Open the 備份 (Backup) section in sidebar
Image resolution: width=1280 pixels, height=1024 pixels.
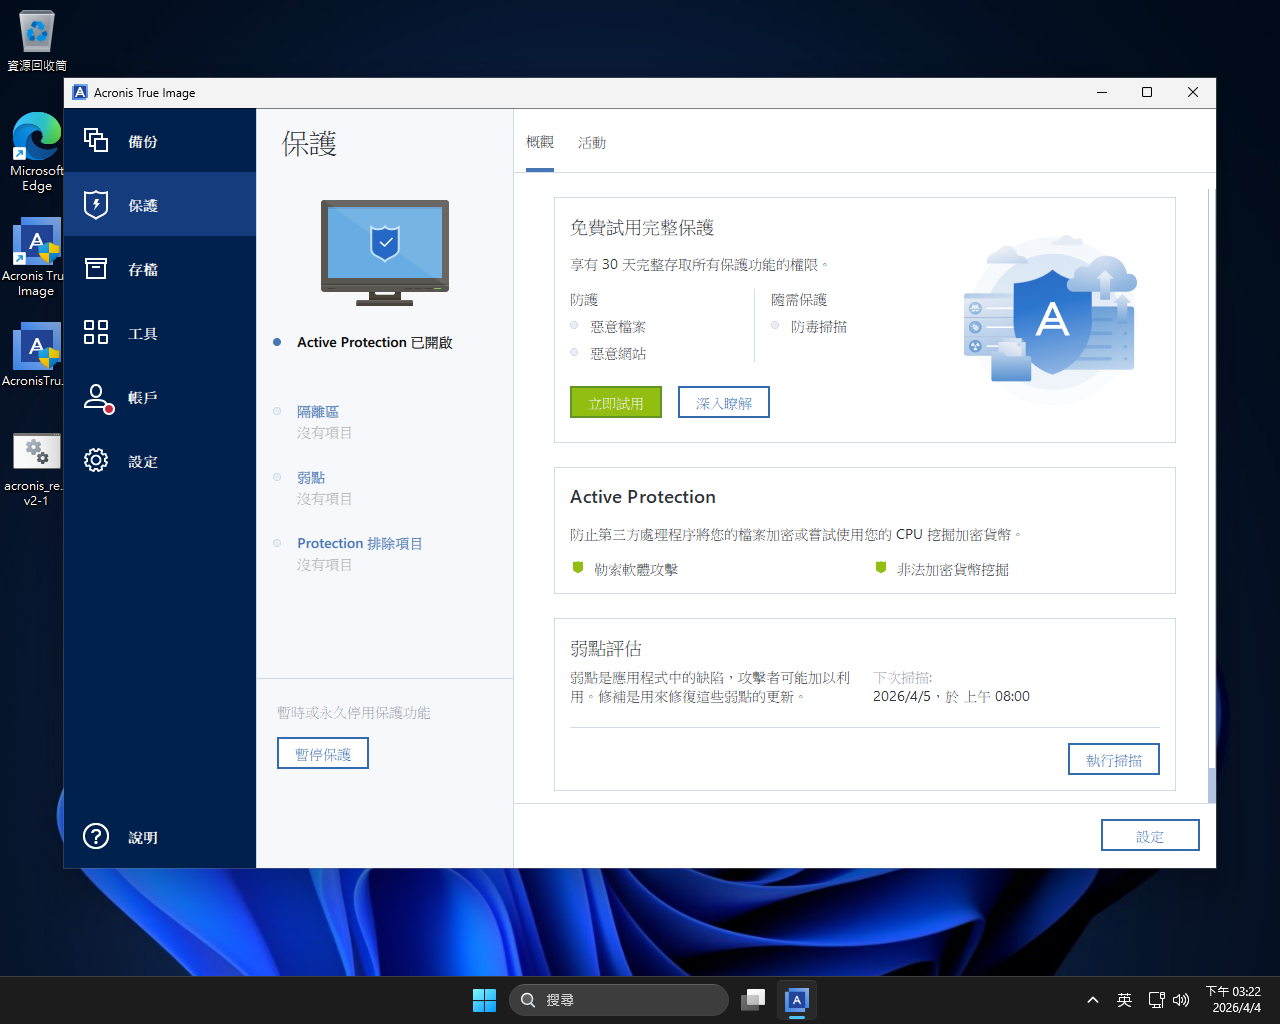[x=143, y=141]
